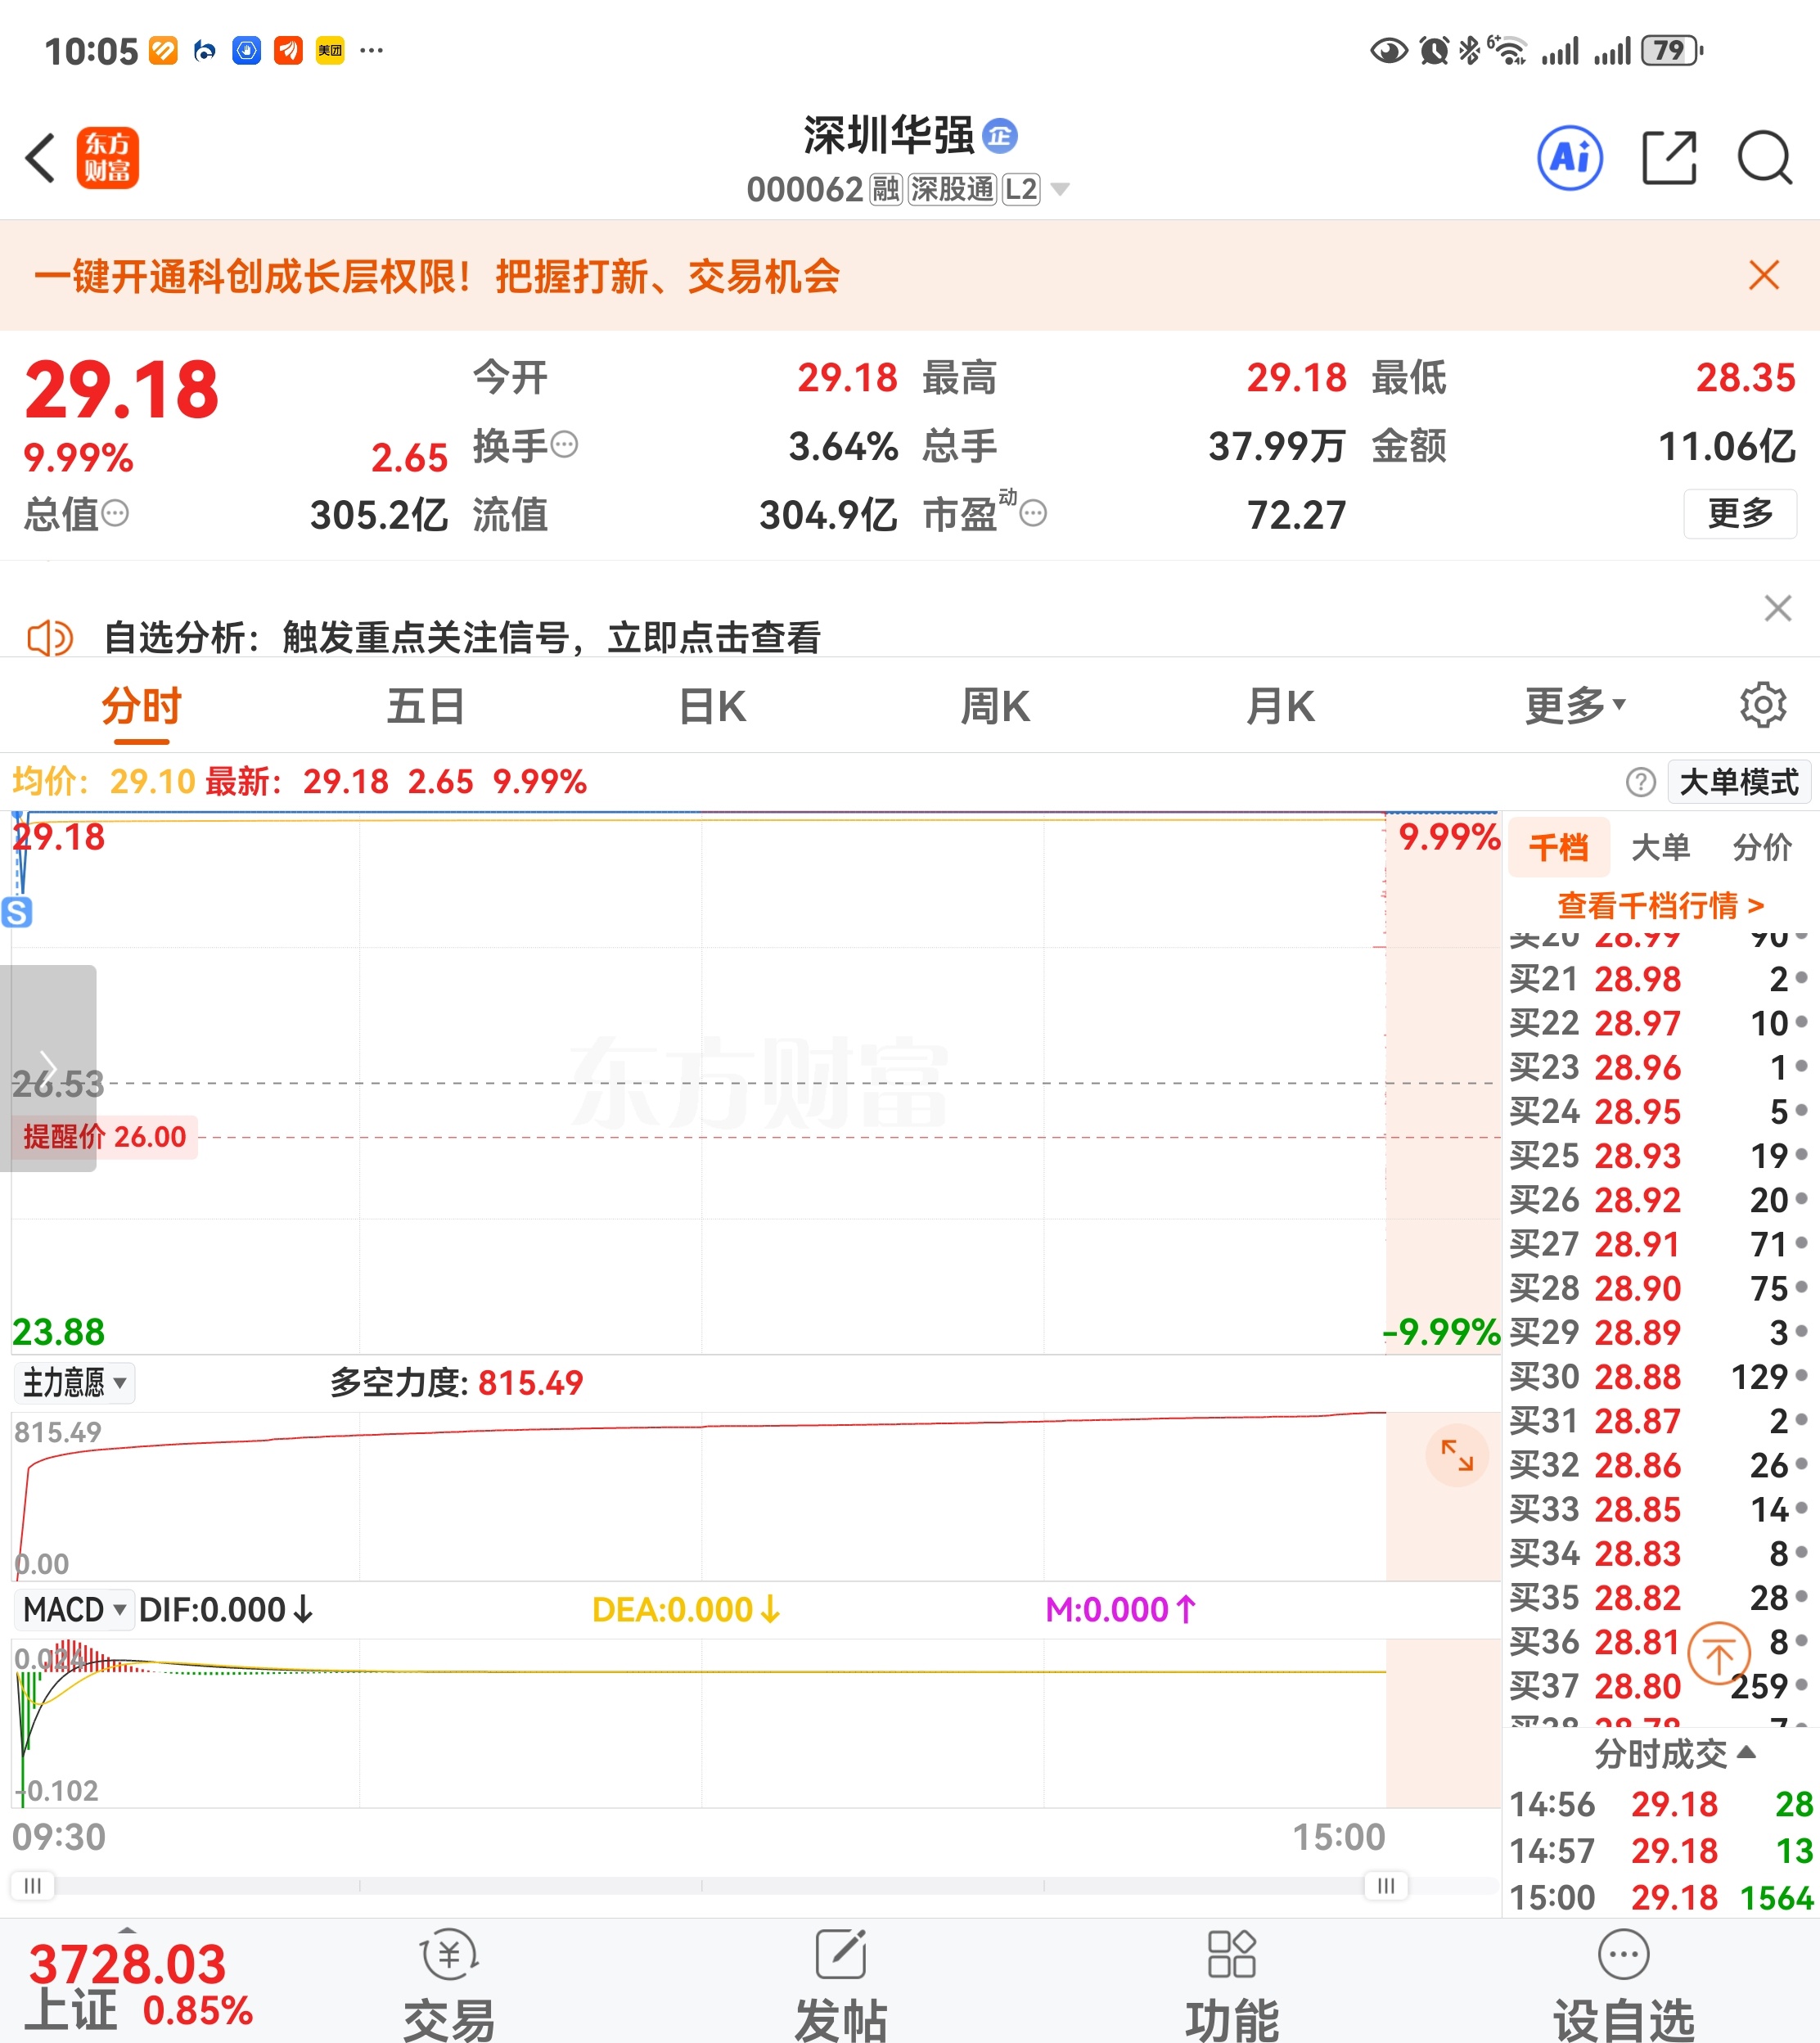Switch to 月K tab

[x=1280, y=706]
